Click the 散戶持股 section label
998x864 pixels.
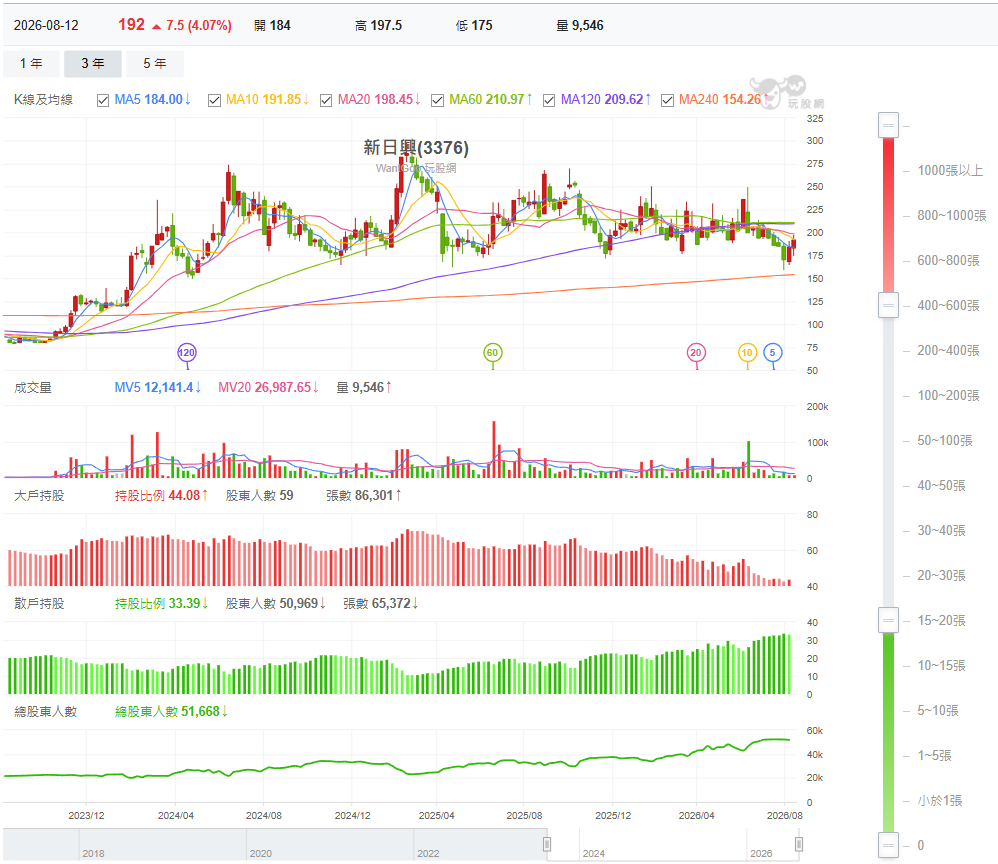click(39, 604)
